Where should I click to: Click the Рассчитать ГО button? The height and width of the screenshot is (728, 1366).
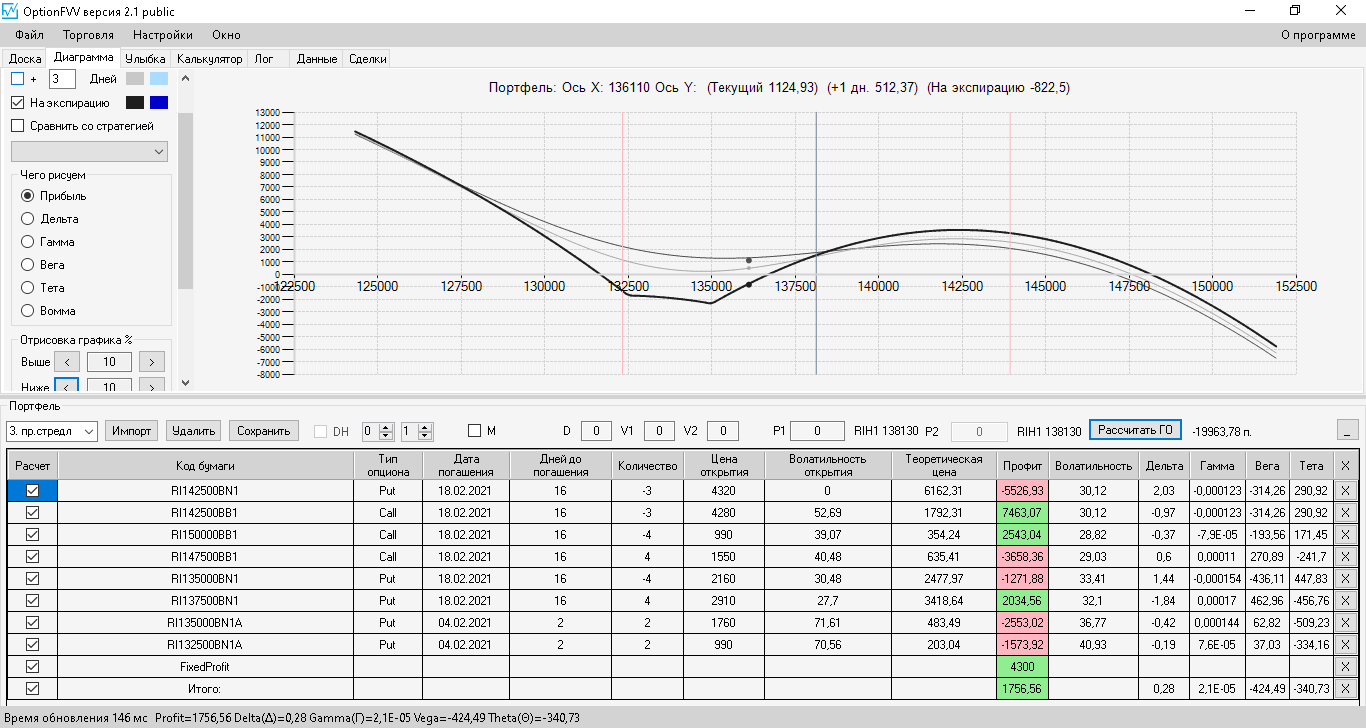1135,430
